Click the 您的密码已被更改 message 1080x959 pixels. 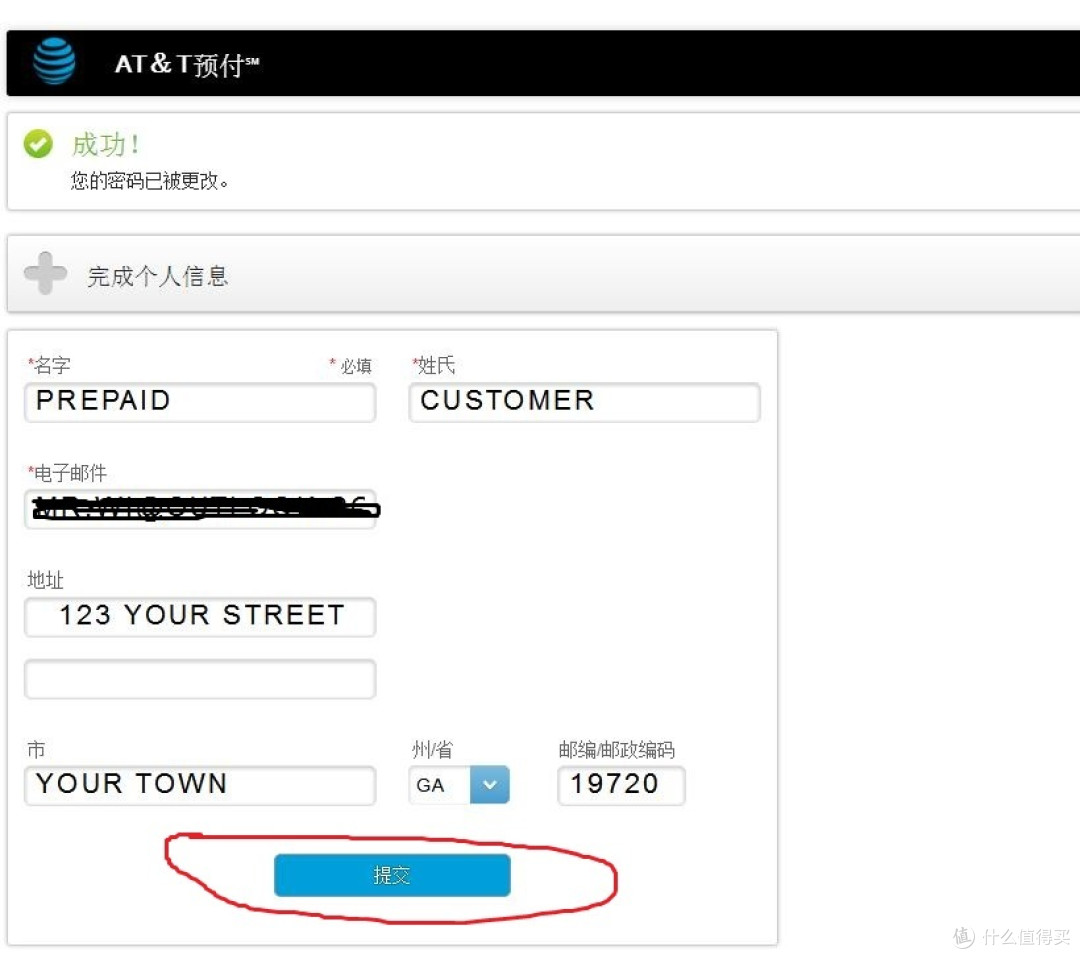click(x=149, y=181)
